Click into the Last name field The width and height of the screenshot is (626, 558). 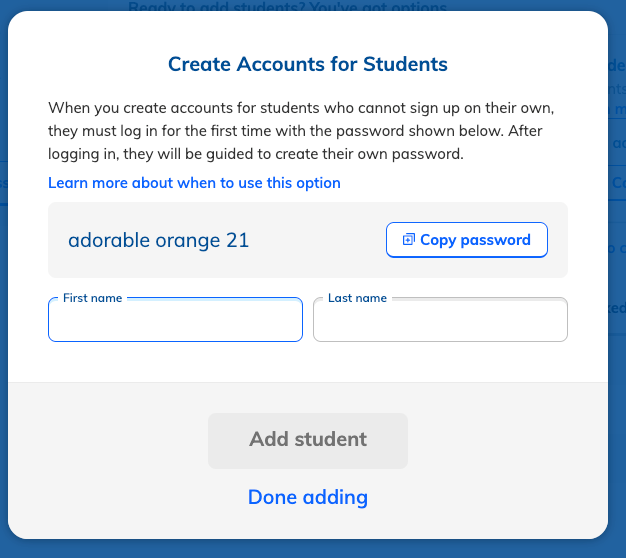tap(440, 320)
